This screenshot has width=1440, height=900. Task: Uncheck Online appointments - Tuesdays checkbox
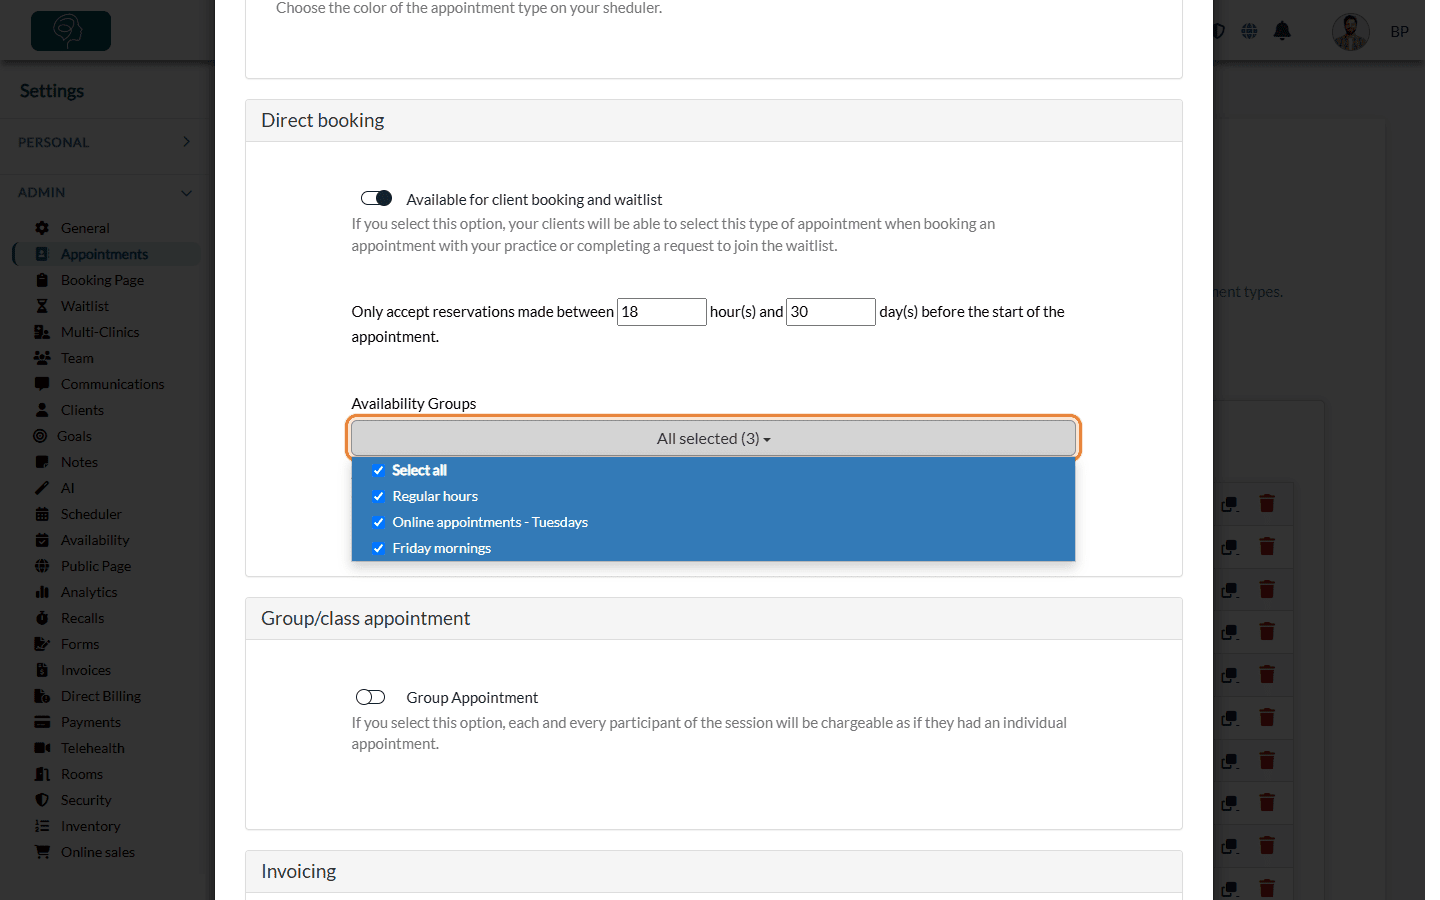(378, 522)
